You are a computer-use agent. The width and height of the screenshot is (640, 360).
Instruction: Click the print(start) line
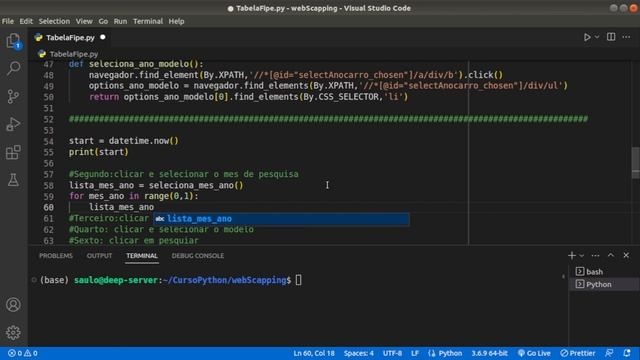(x=98, y=152)
